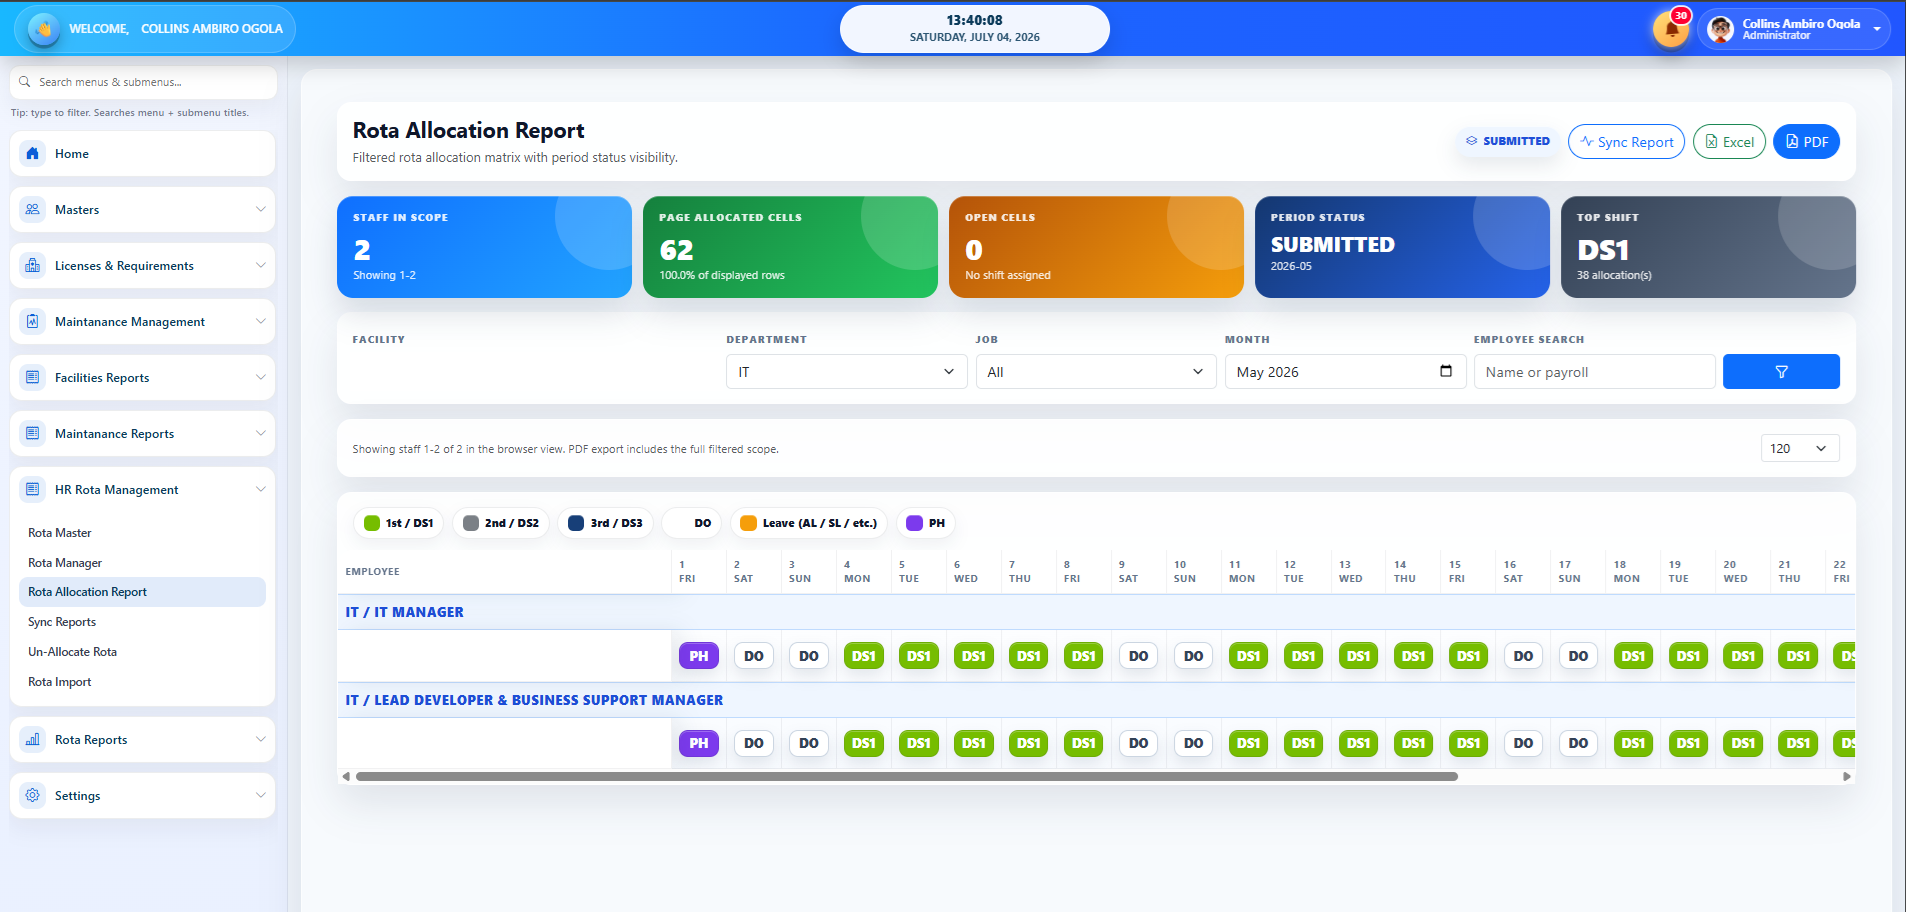The width and height of the screenshot is (1906, 912).
Task: Expand the Maintanance Management chevron
Action: [260, 322]
